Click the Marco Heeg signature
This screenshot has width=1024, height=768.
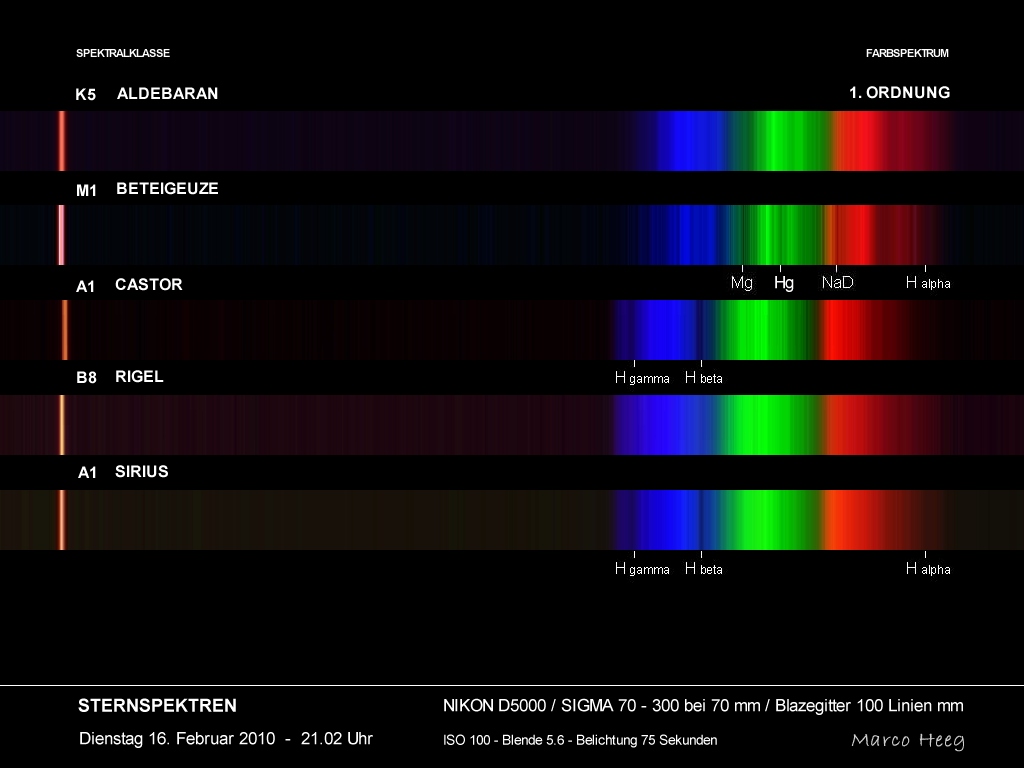(x=907, y=740)
